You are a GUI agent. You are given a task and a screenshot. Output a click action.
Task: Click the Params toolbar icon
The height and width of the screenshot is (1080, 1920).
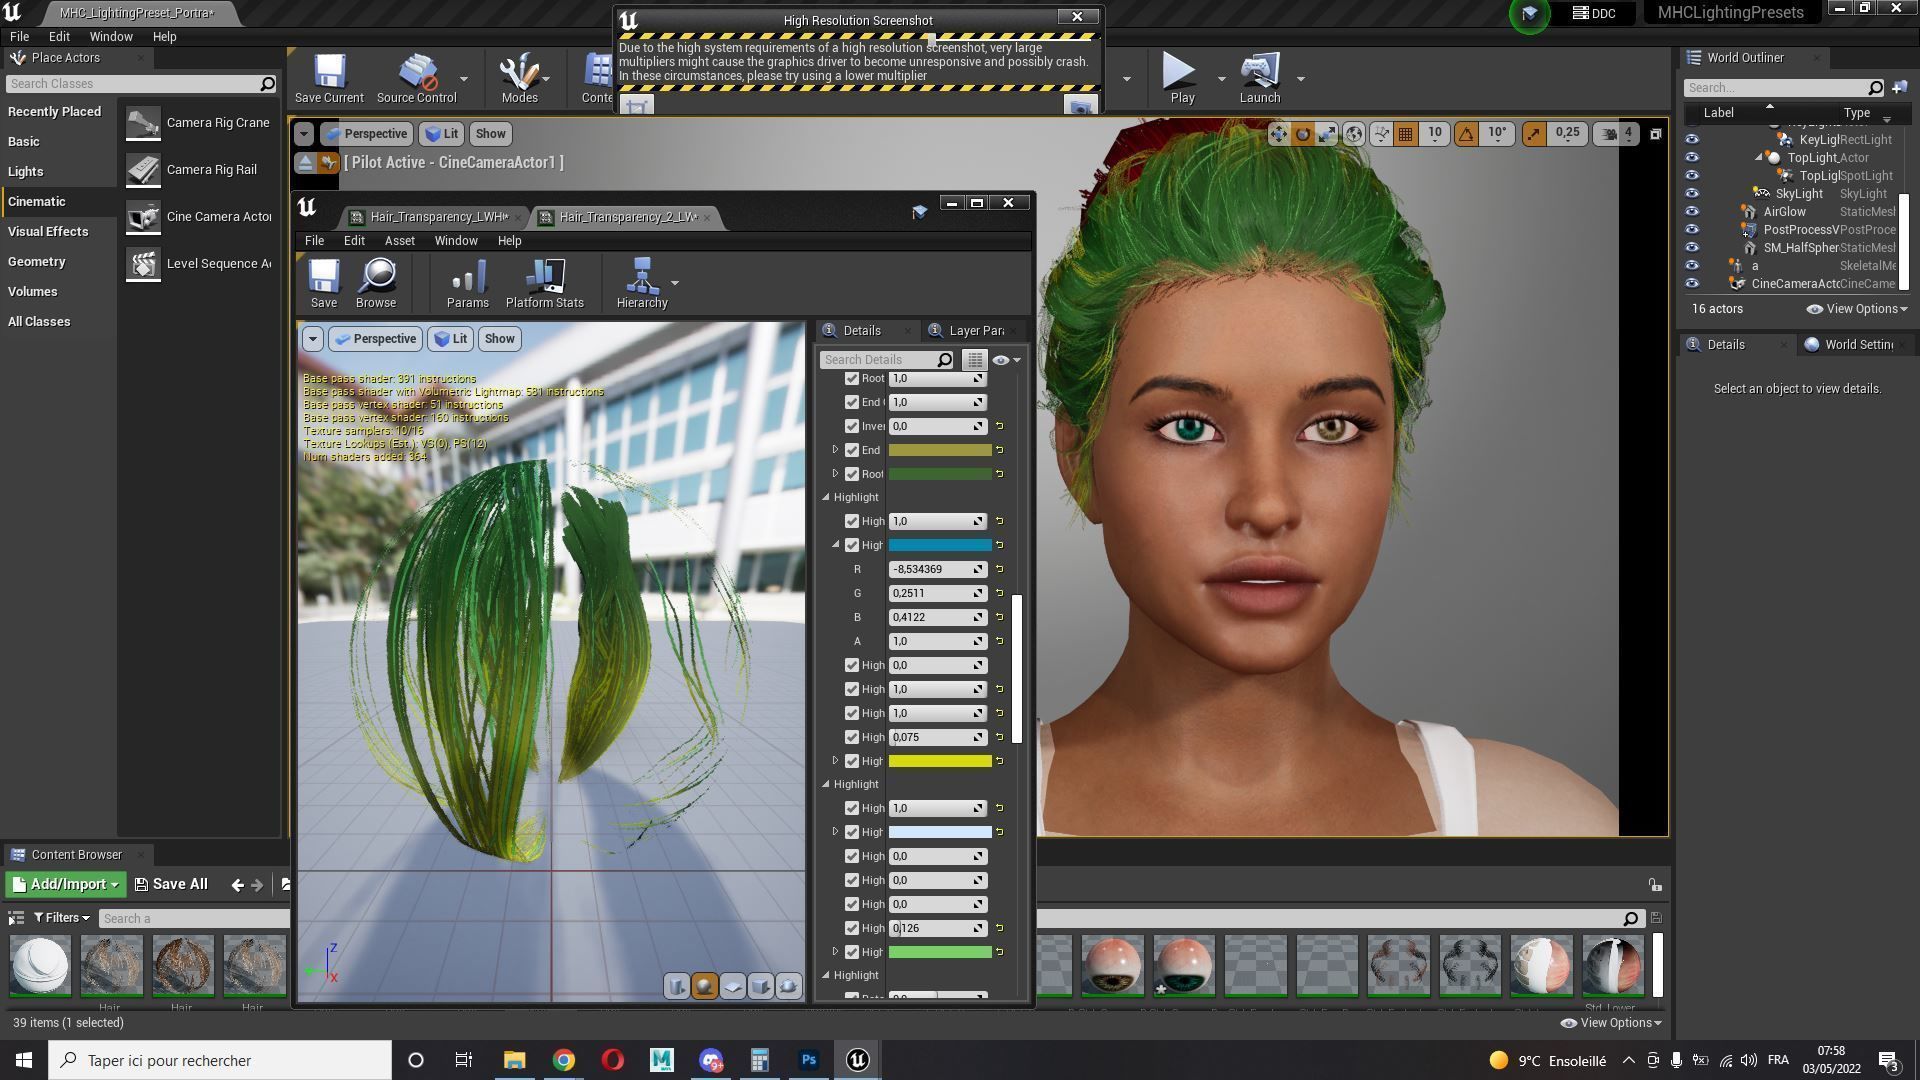(467, 283)
